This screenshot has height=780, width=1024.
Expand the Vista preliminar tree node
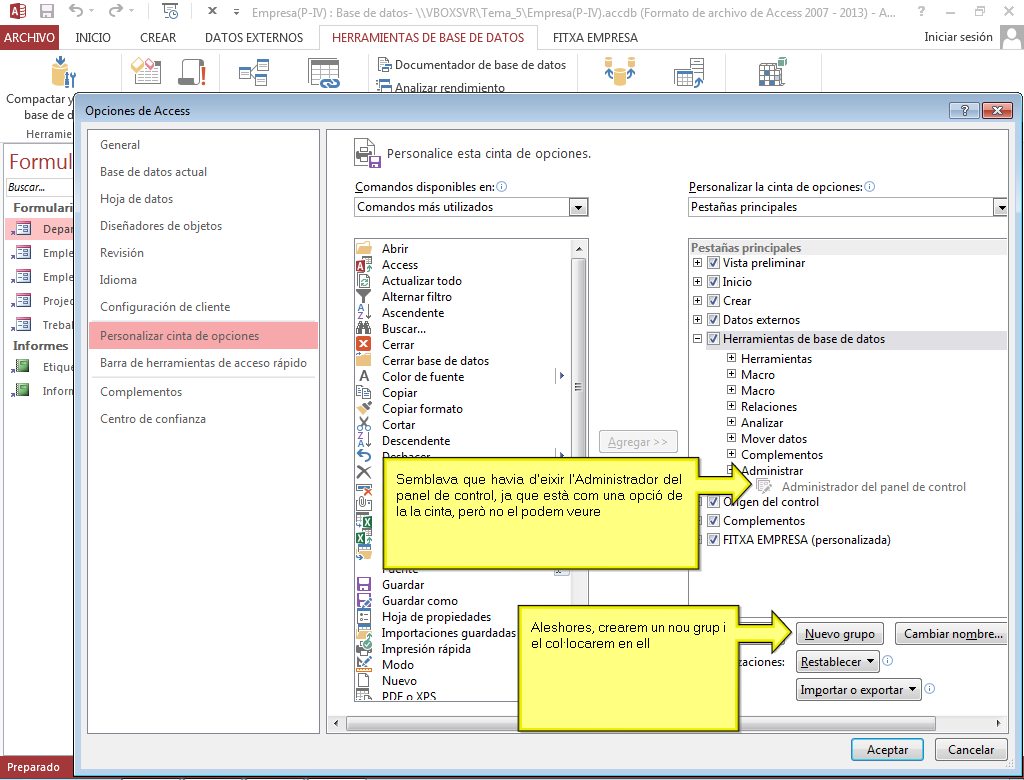697,263
